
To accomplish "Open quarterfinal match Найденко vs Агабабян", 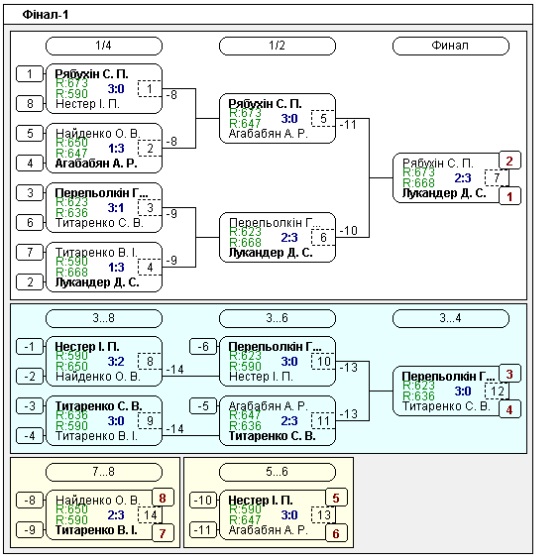I will (x=104, y=148).
